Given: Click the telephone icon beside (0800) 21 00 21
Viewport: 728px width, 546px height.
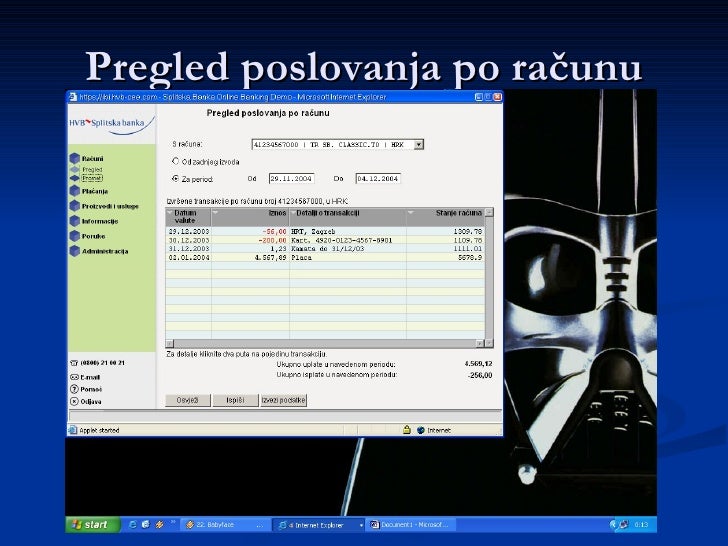Looking at the screenshot, I should [74, 363].
